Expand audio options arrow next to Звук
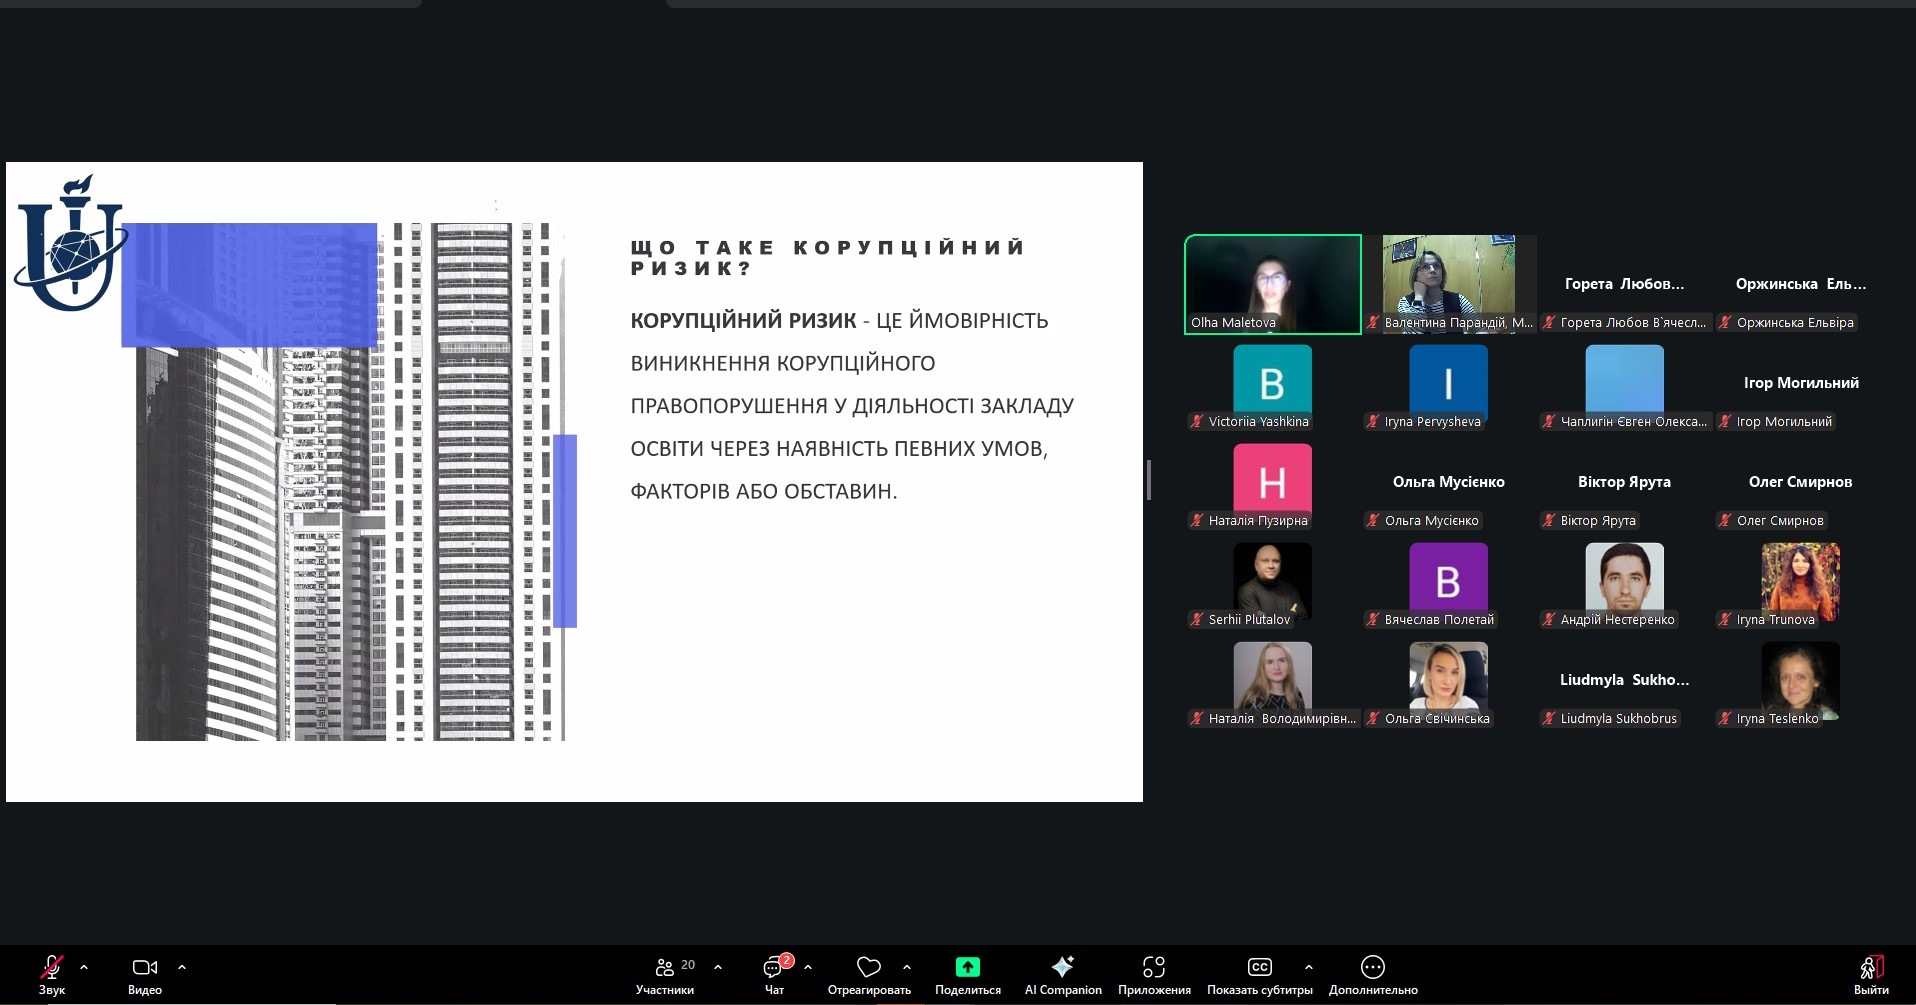Viewport: 1916px width, 1005px height. 84,967
